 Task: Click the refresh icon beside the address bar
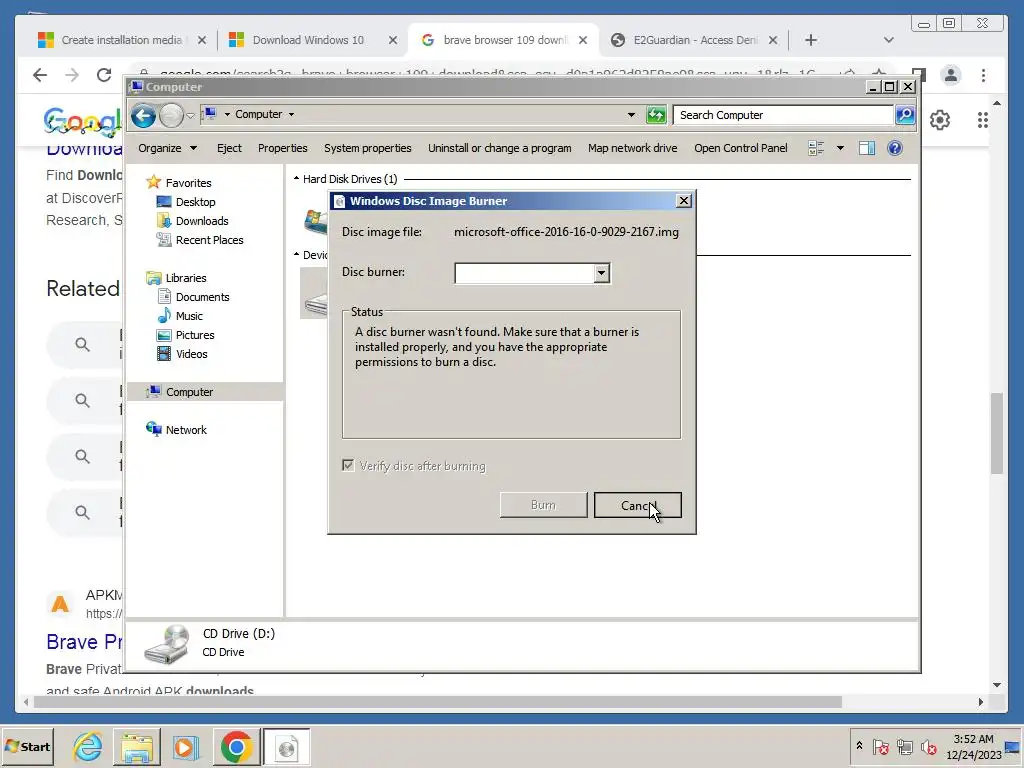click(x=656, y=115)
